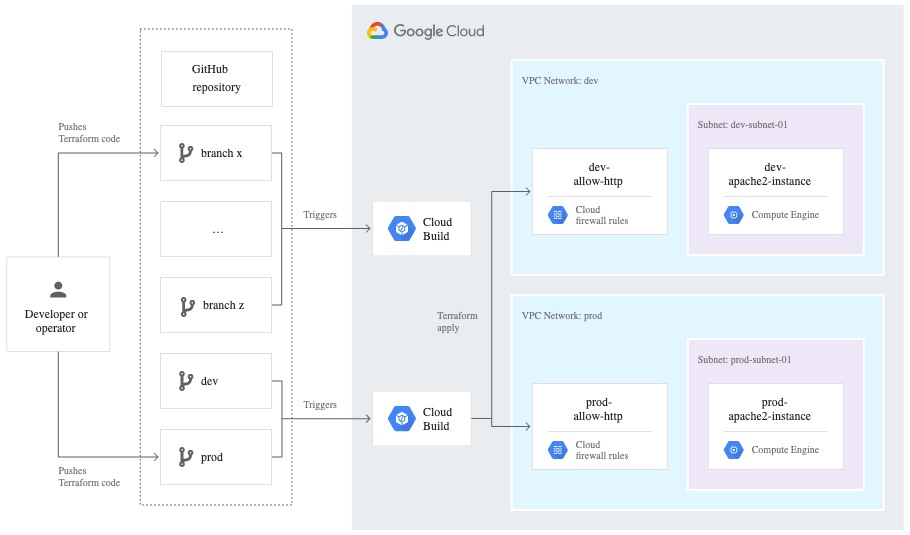Click 'Compute Engine' text in dev subnet
The height and width of the screenshot is (535, 910).
tap(785, 215)
